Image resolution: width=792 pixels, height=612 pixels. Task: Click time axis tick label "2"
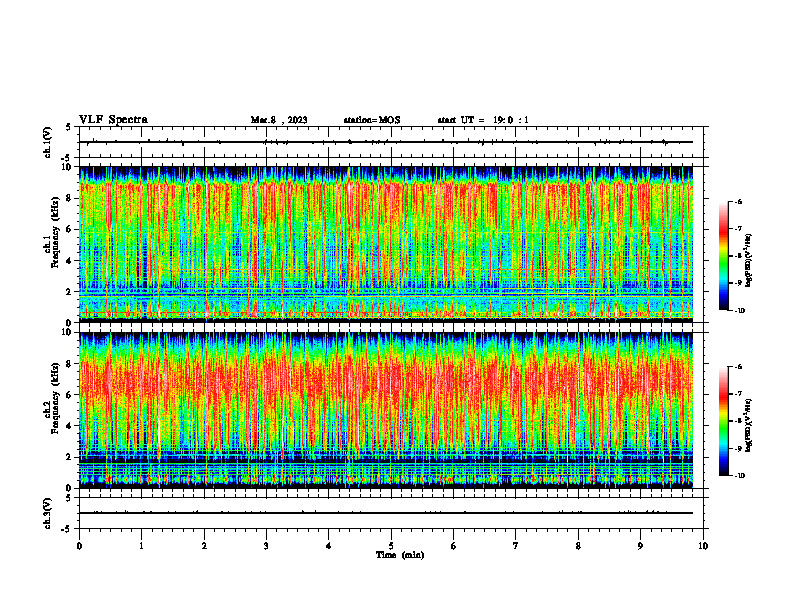(x=204, y=546)
